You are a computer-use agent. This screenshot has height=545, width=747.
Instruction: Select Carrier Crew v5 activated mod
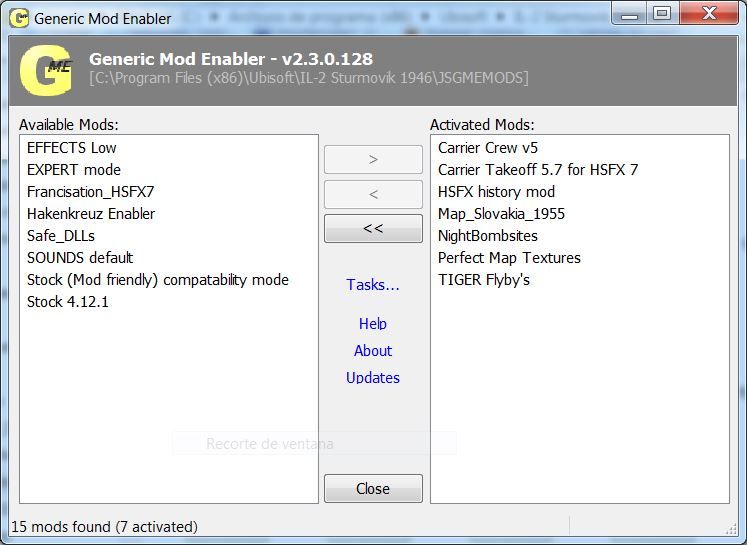click(x=488, y=148)
